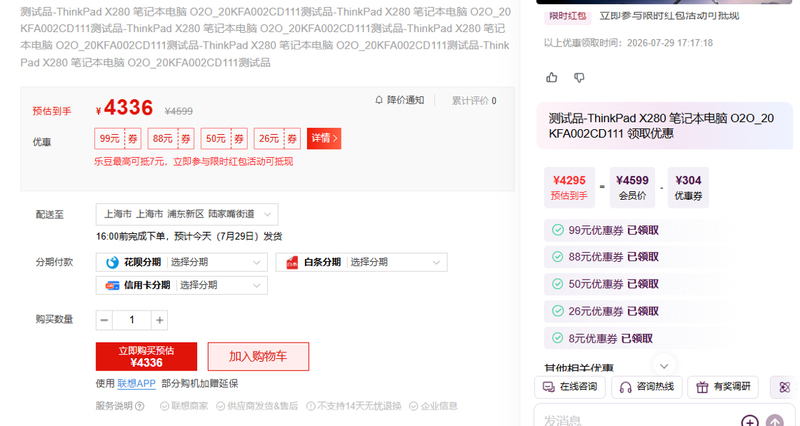Expand 其他相关优惠 with the chevron
Screen dimensions: 800x426
point(664,366)
